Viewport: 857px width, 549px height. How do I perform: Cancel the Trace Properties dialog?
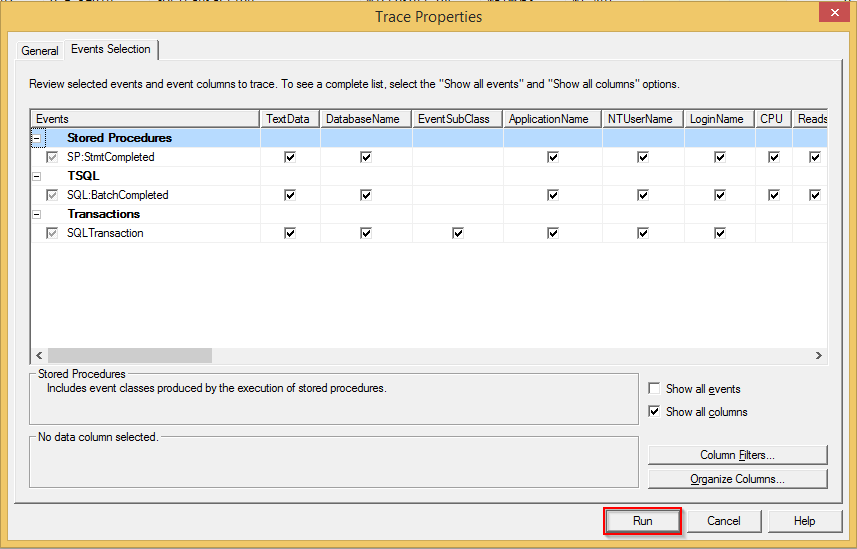724,521
